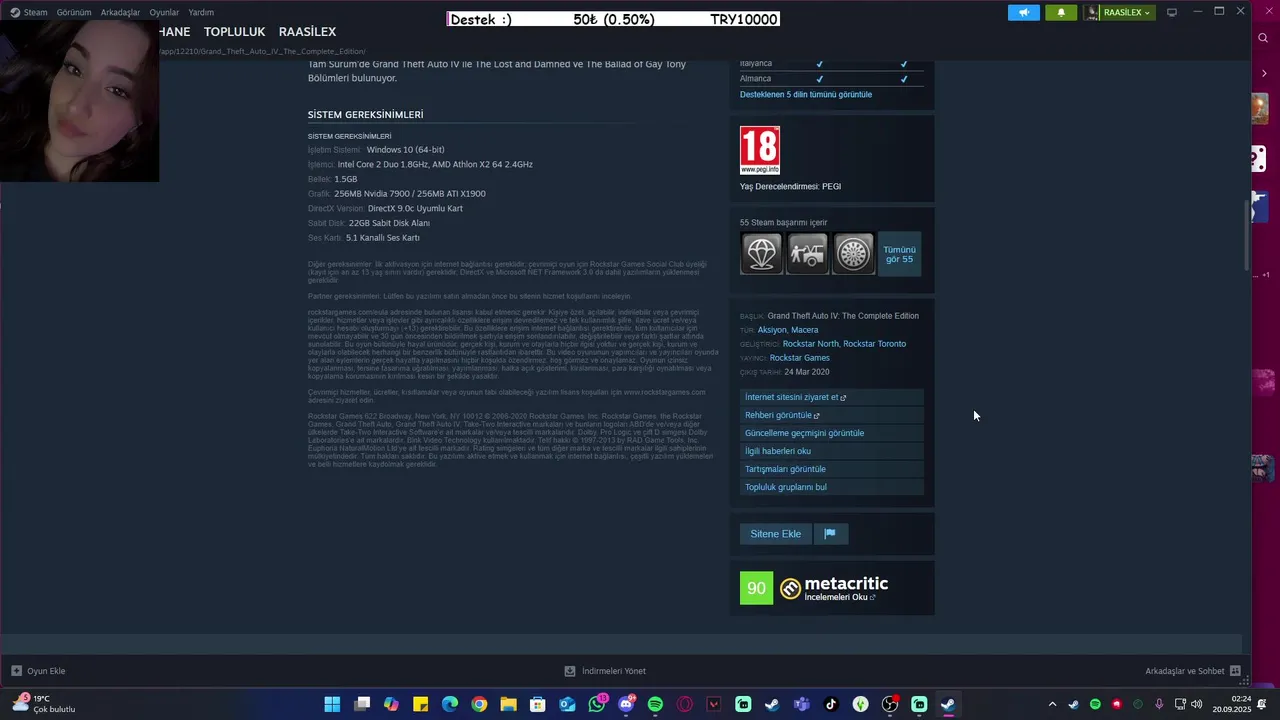Open the Görünüm menu

[74, 12]
